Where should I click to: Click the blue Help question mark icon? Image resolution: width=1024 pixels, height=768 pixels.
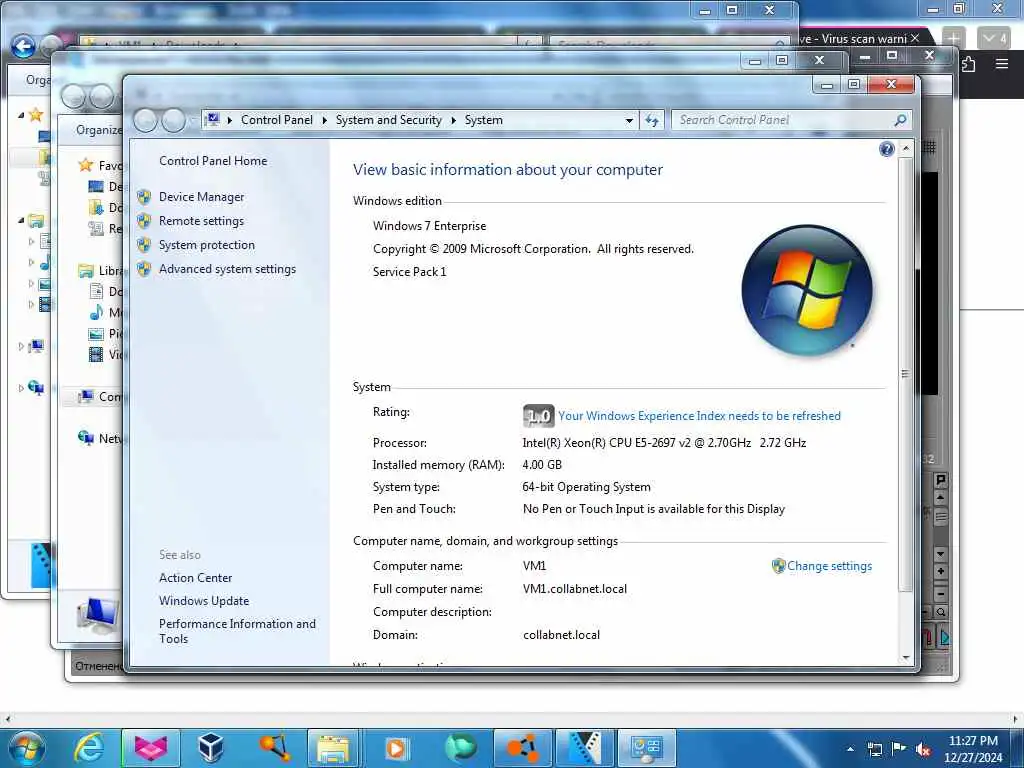[886, 150]
